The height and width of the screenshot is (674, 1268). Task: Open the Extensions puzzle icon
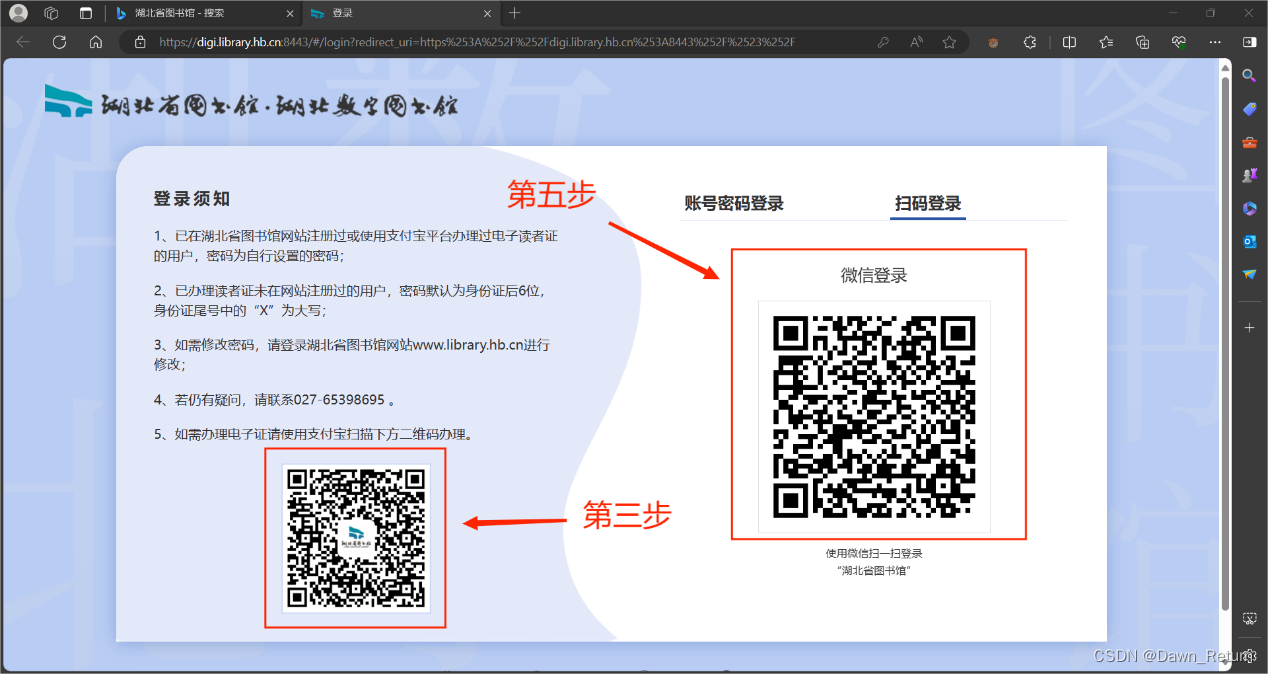click(1030, 42)
